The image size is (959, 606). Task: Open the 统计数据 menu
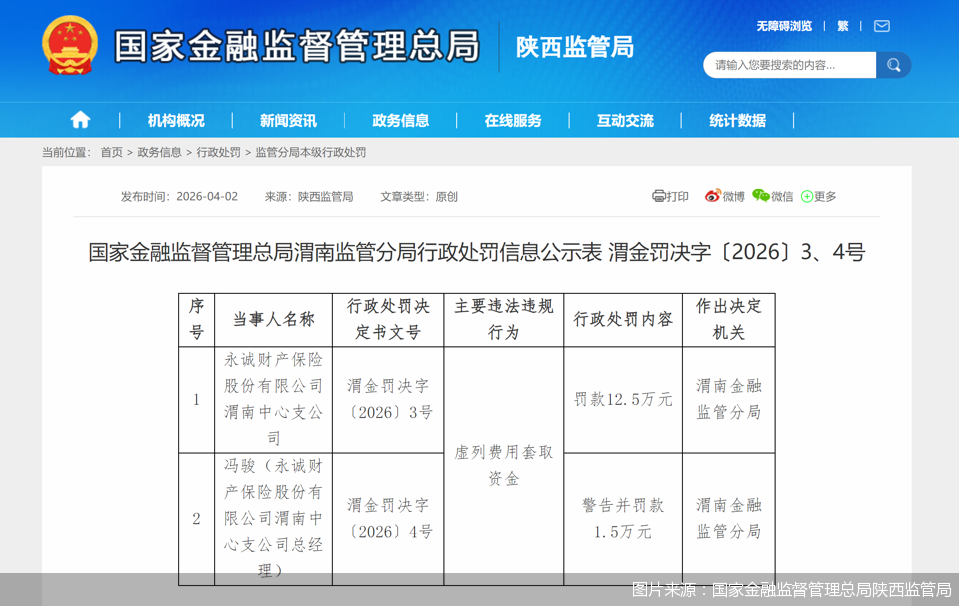click(x=738, y=119)
